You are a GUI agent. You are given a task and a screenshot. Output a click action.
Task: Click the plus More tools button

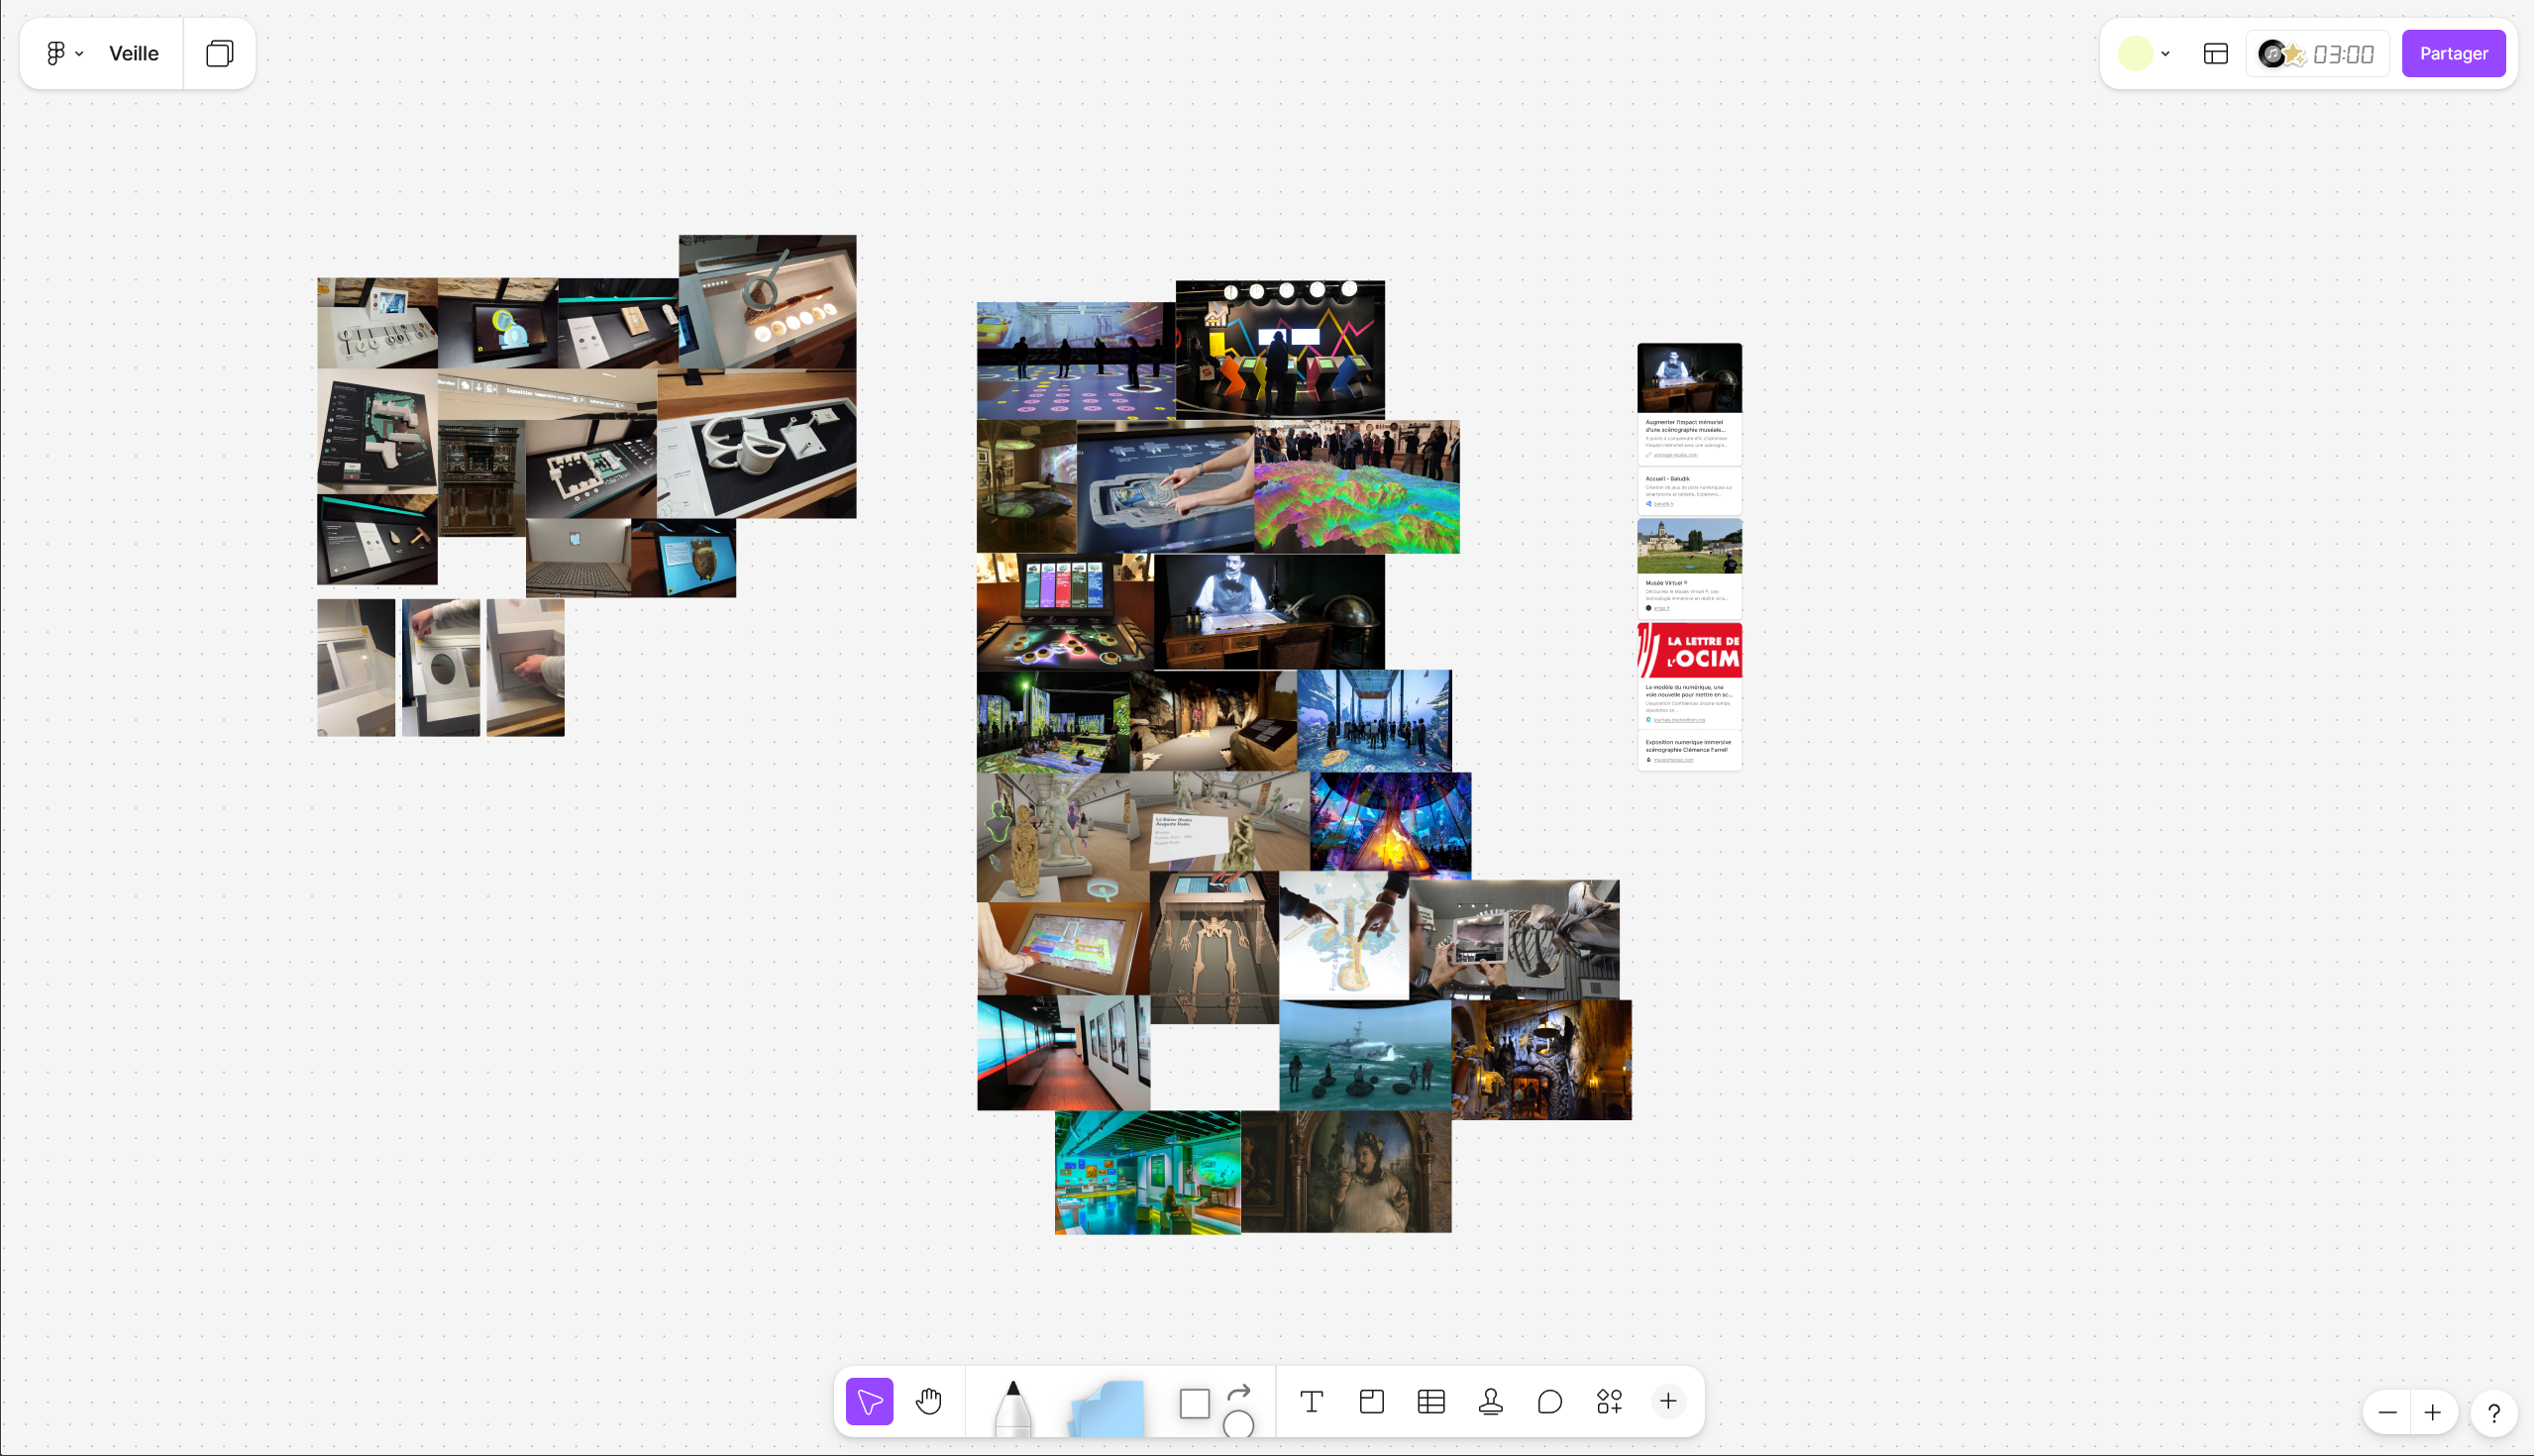point(1668,1401)
